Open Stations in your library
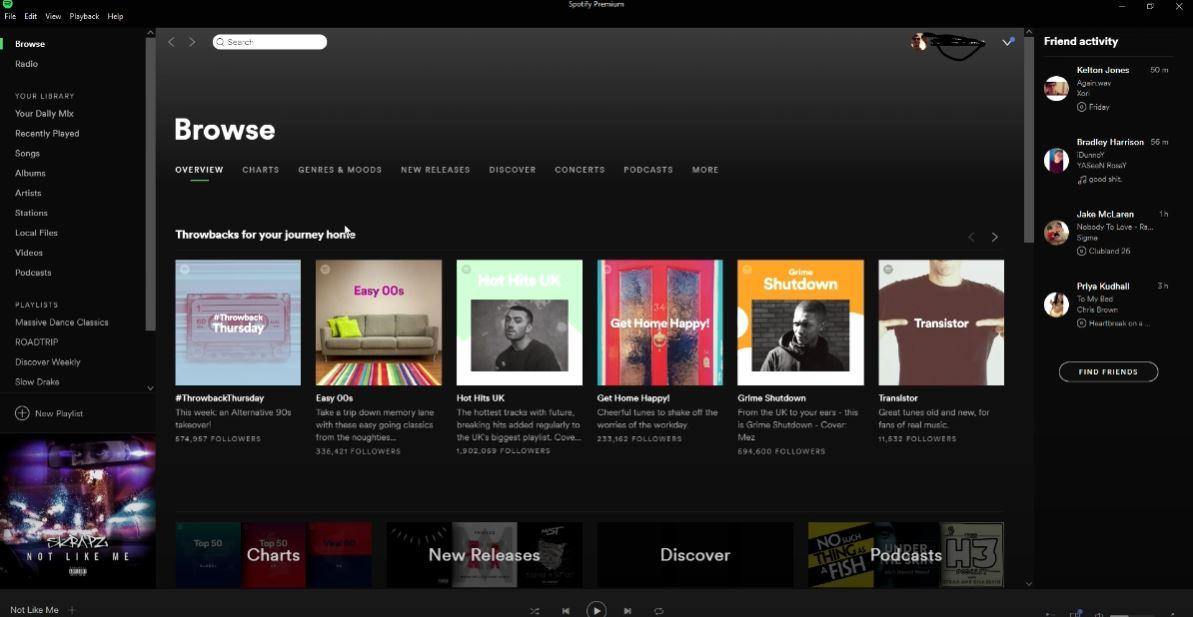 tap(31, 213)
